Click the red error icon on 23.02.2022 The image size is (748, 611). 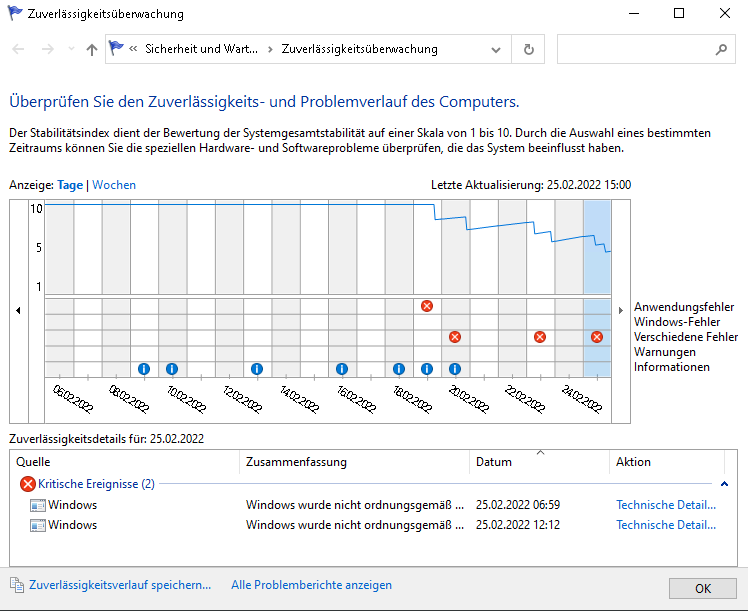[540, 337]
